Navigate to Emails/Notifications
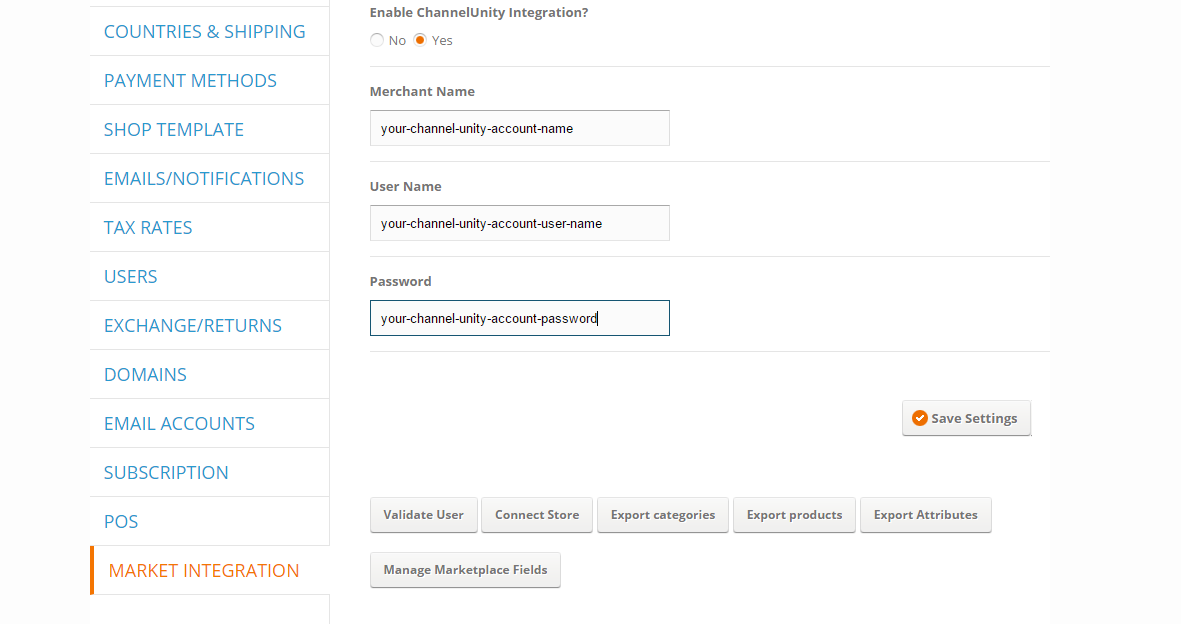The image size is (1181, 624). coord(204,179)
